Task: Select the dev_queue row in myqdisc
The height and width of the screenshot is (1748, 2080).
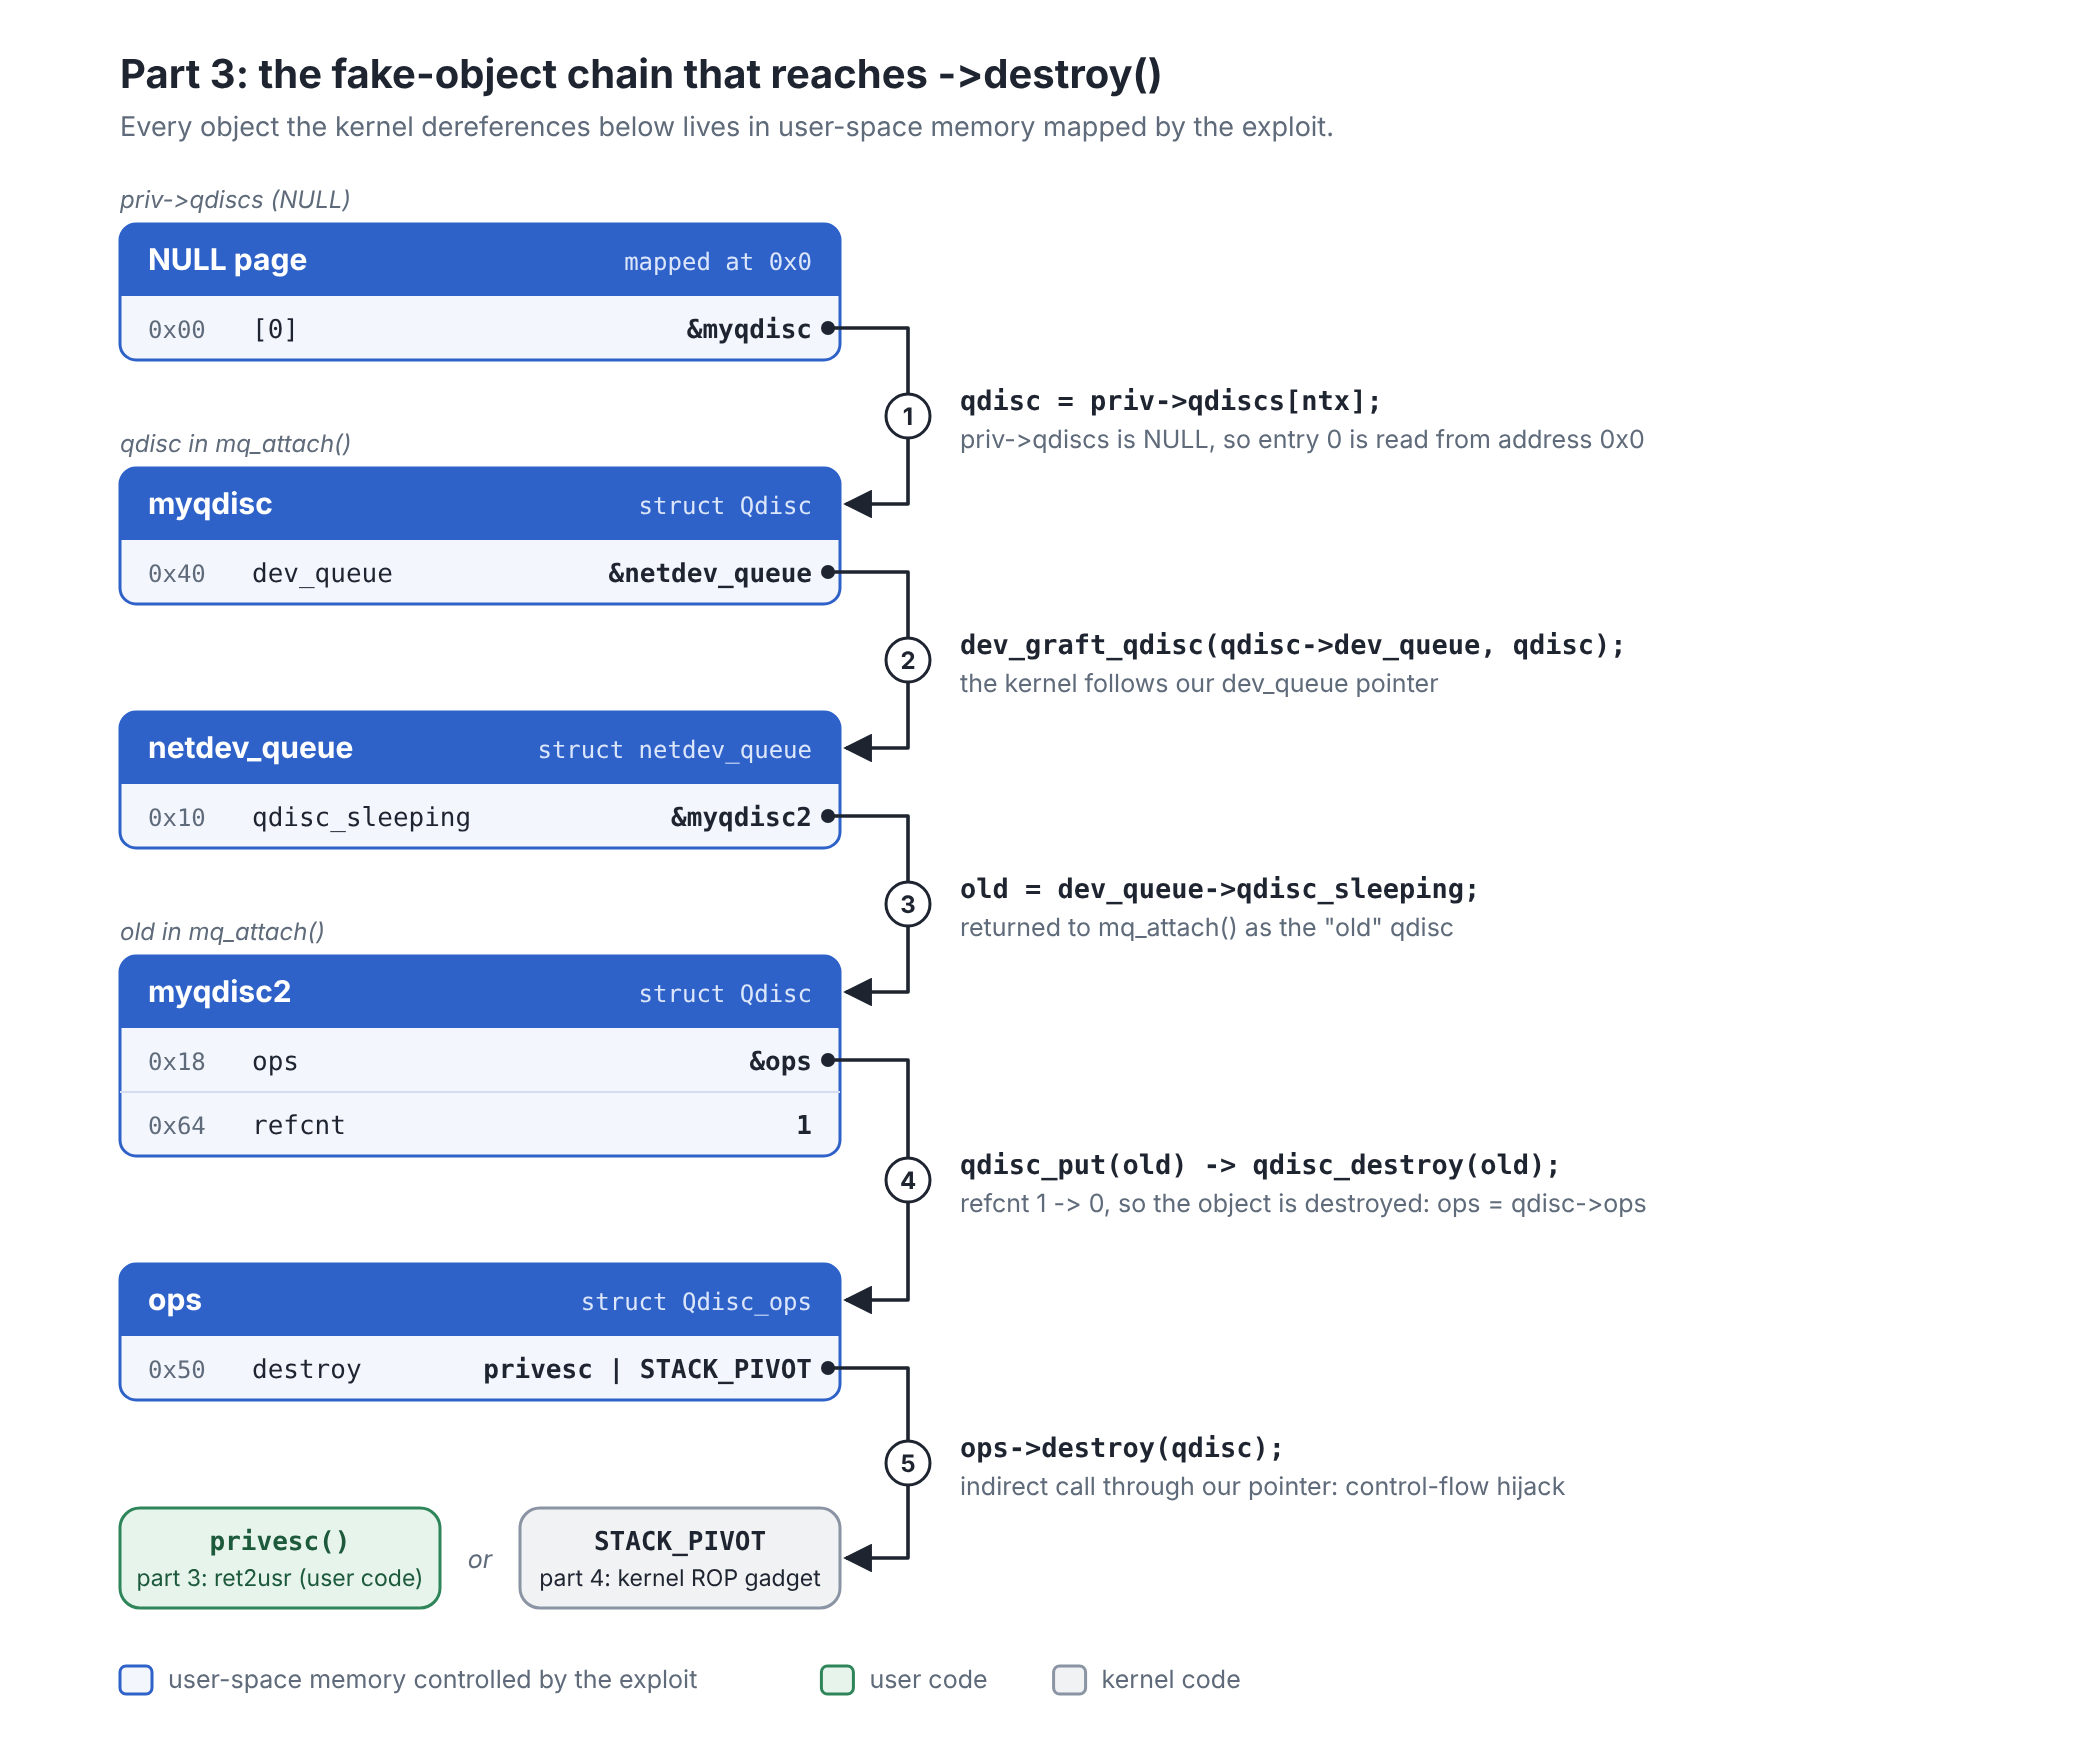Action: click(480, 572)
